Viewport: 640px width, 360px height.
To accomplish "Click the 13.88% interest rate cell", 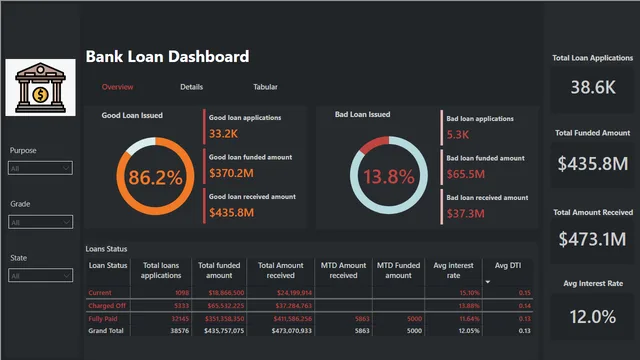I will tap(469, 306).
